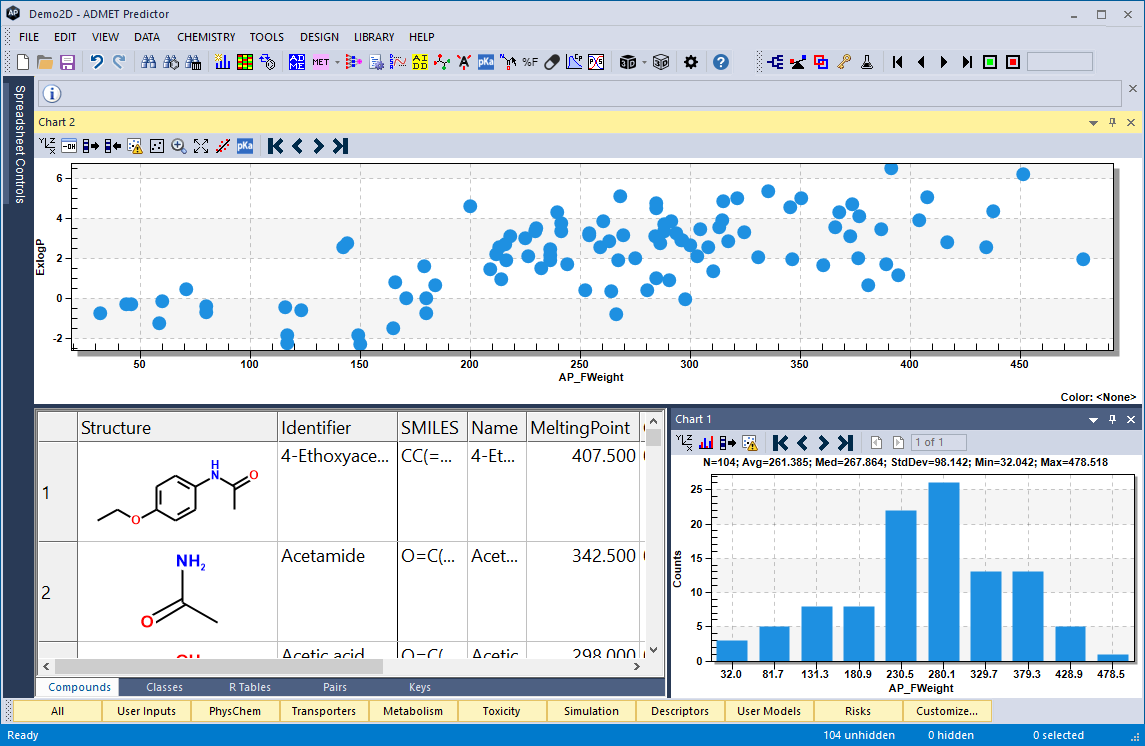Save the file with the purple floppy disk icon
The height and width of the screenshot is (746, 1145).
67,63
